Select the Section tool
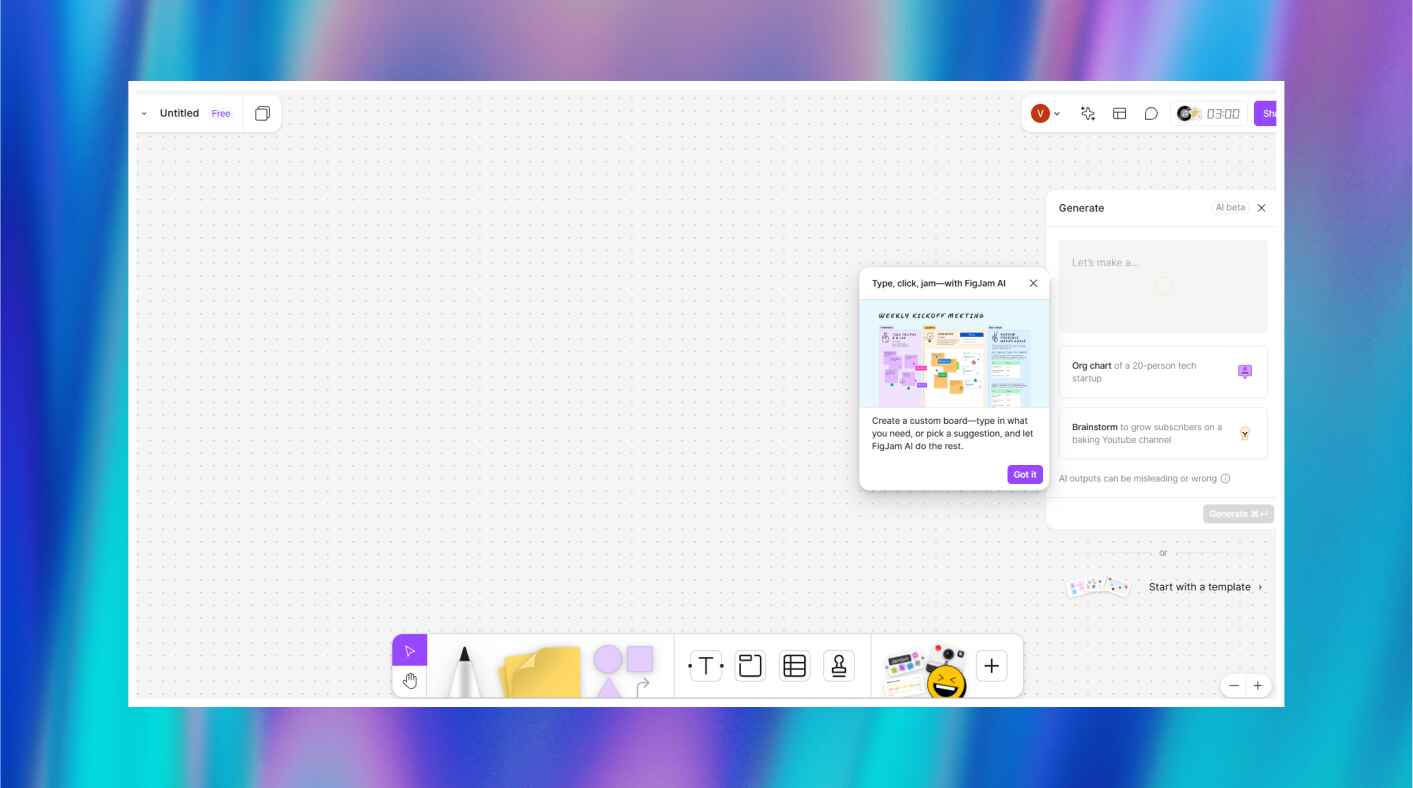 point(750,666)
